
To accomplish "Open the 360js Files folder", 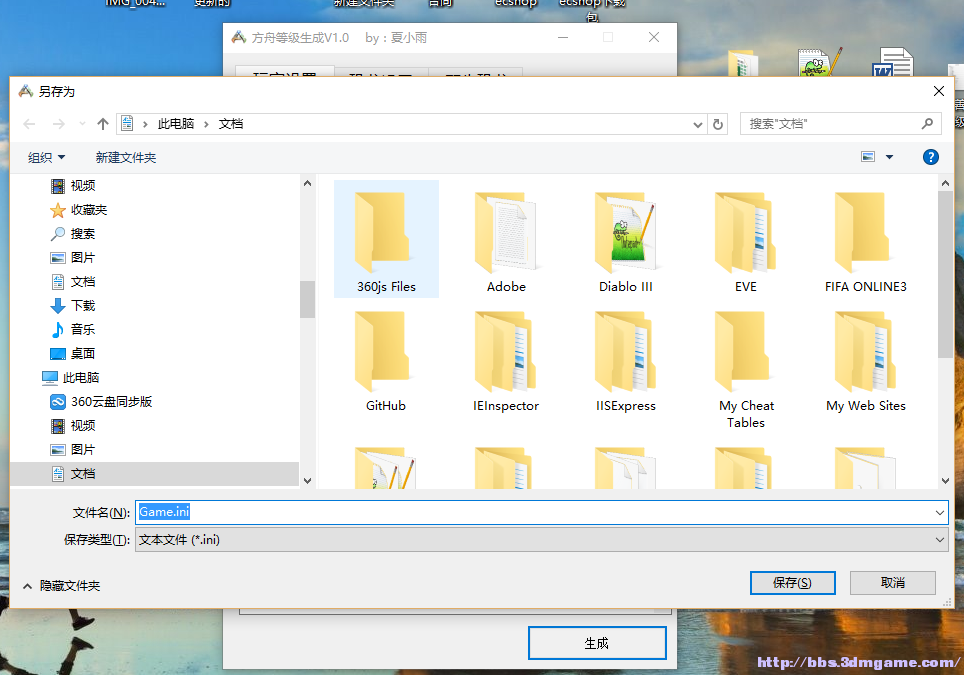I will pos(386,240).
